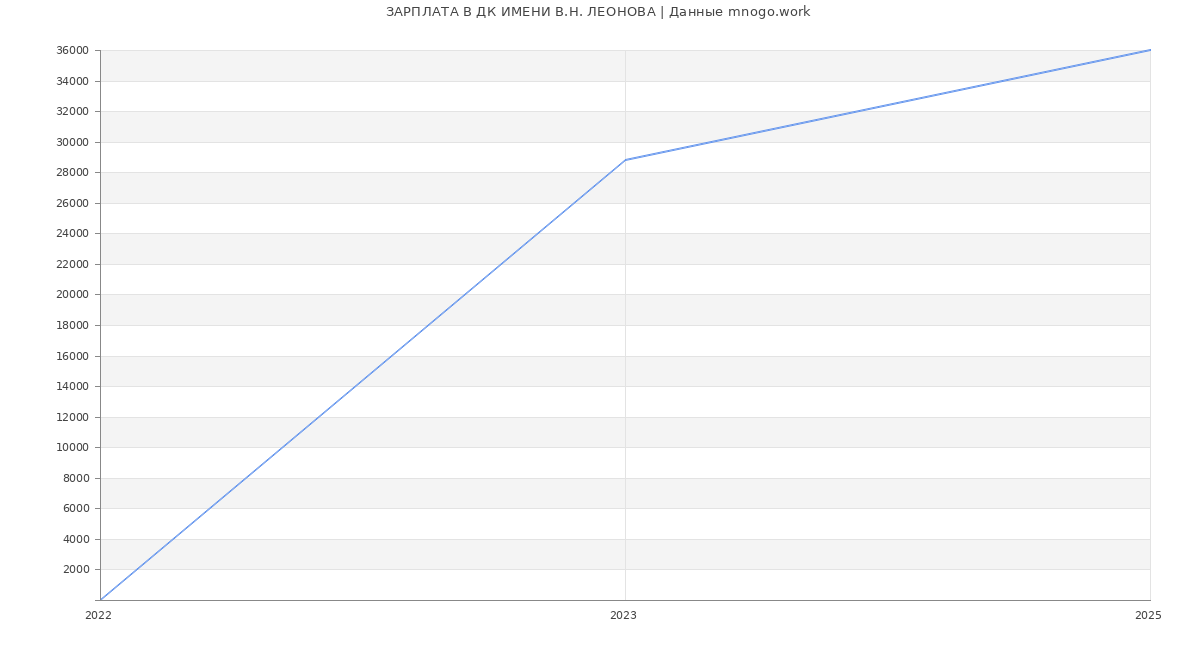Click the 8000 y-axis value
The width and height of the screenshot is (1200, 650).
click(76, 478)
